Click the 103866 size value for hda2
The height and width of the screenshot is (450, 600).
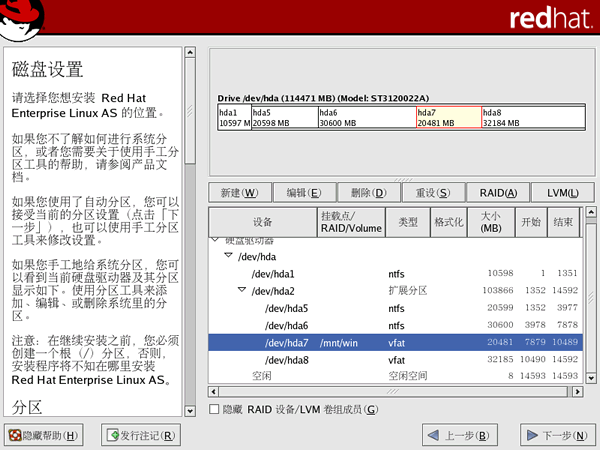[497, 290]
